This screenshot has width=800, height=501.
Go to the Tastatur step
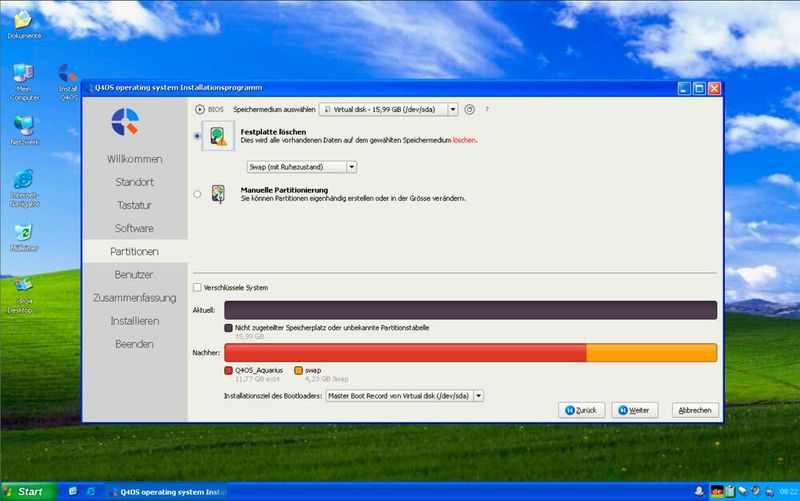point(135,205)
